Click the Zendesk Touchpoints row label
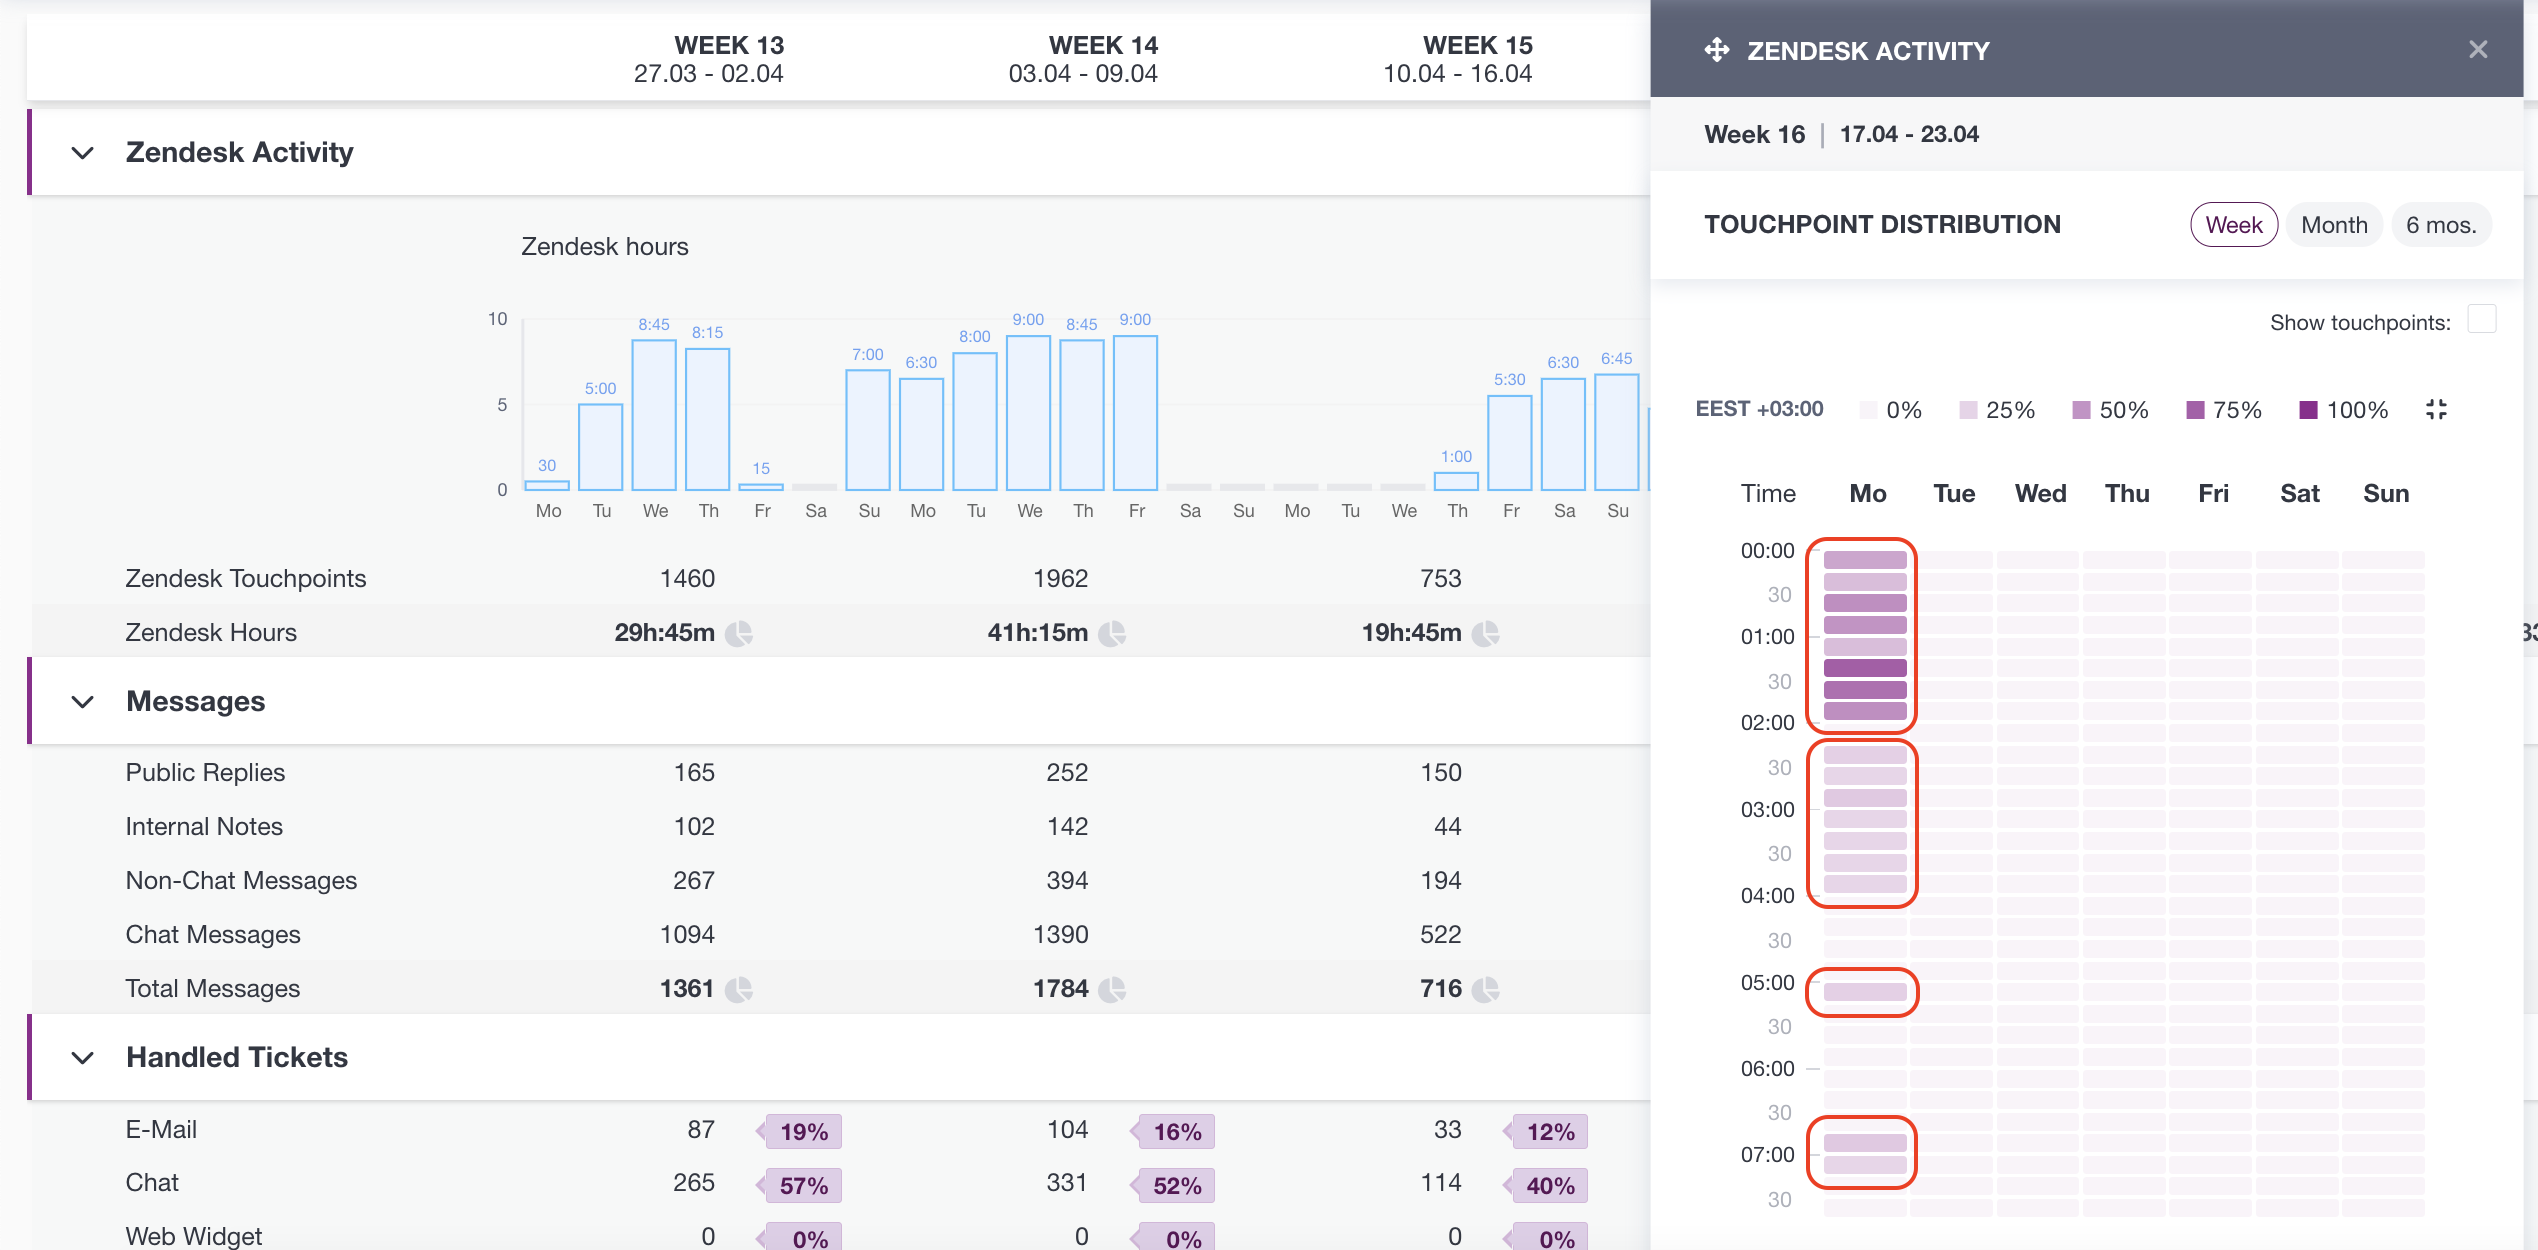The width and height of the screenshot is (2538, 1250). [x=246, y=579]
